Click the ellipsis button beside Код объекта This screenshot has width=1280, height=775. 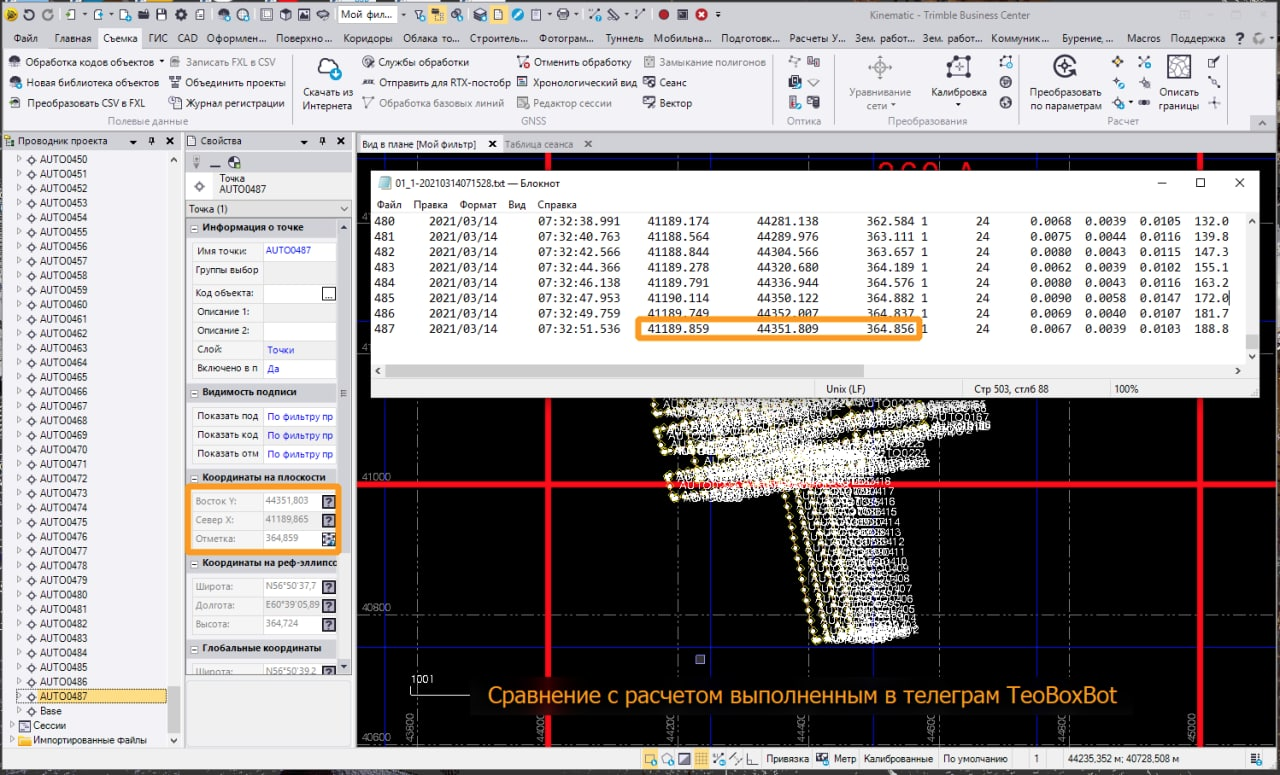328,294
